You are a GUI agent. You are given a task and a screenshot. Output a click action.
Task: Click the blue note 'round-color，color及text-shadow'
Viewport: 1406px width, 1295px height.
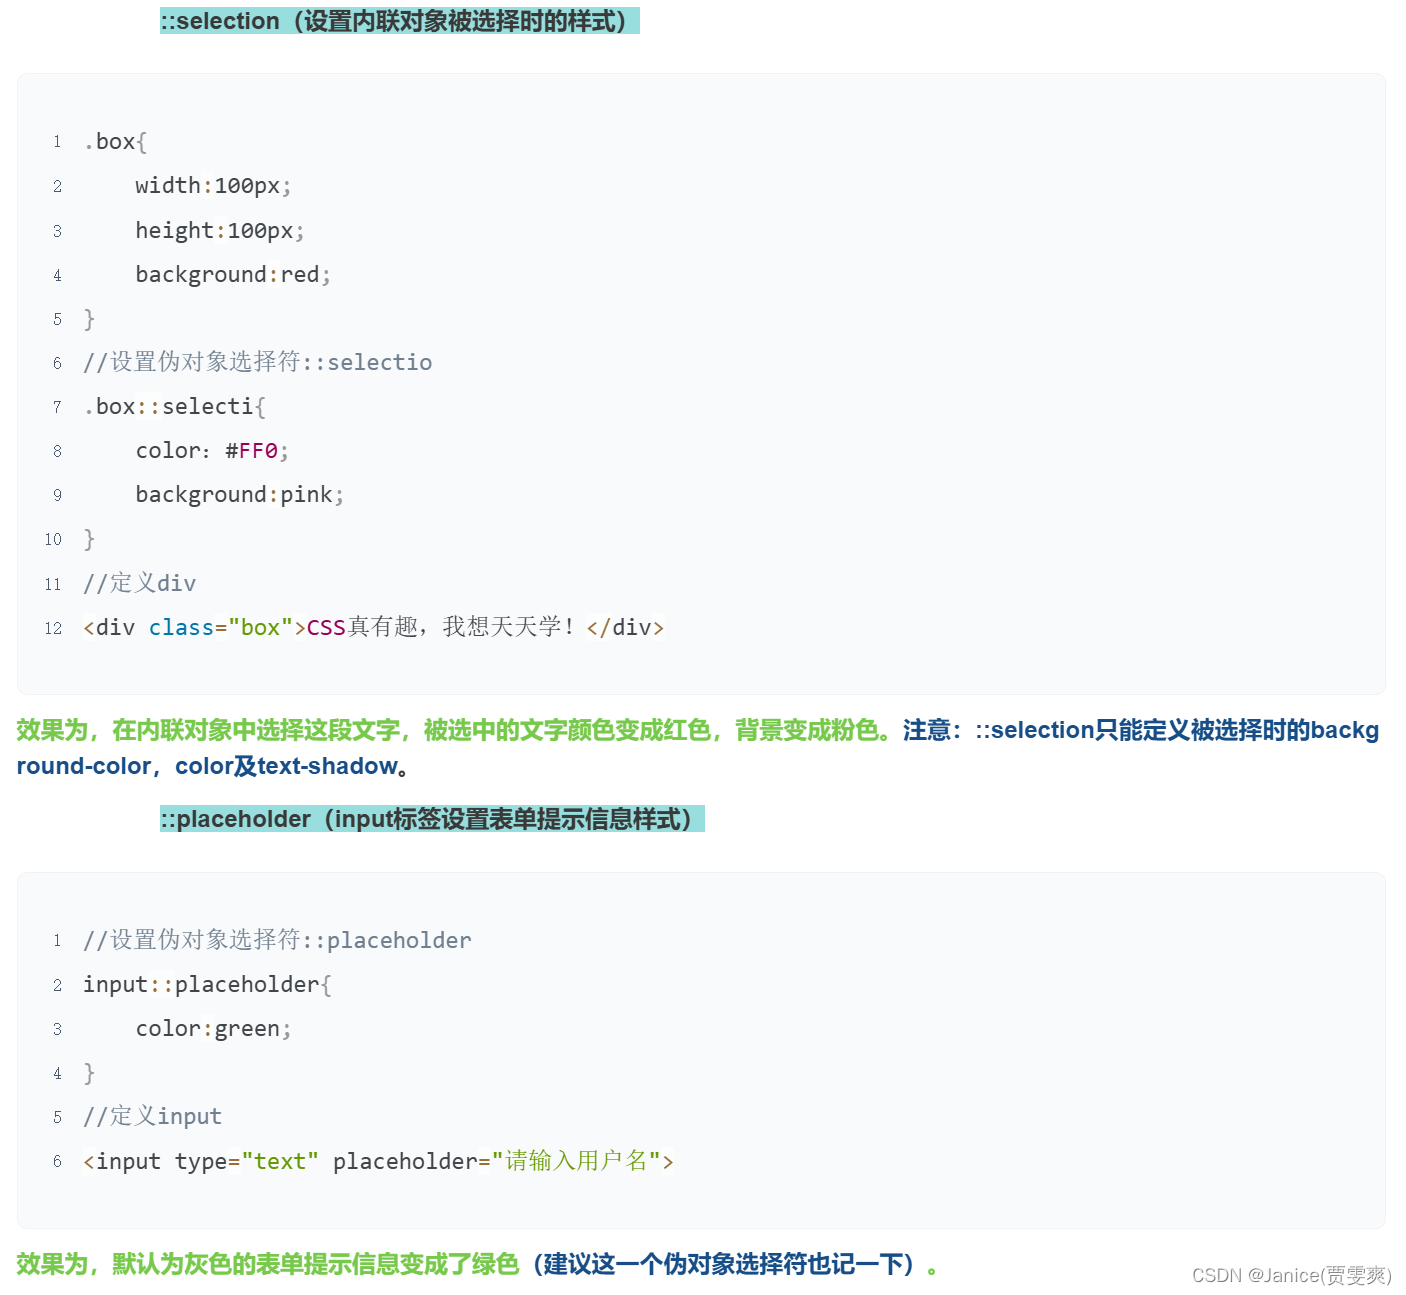(x=208, y=766)
